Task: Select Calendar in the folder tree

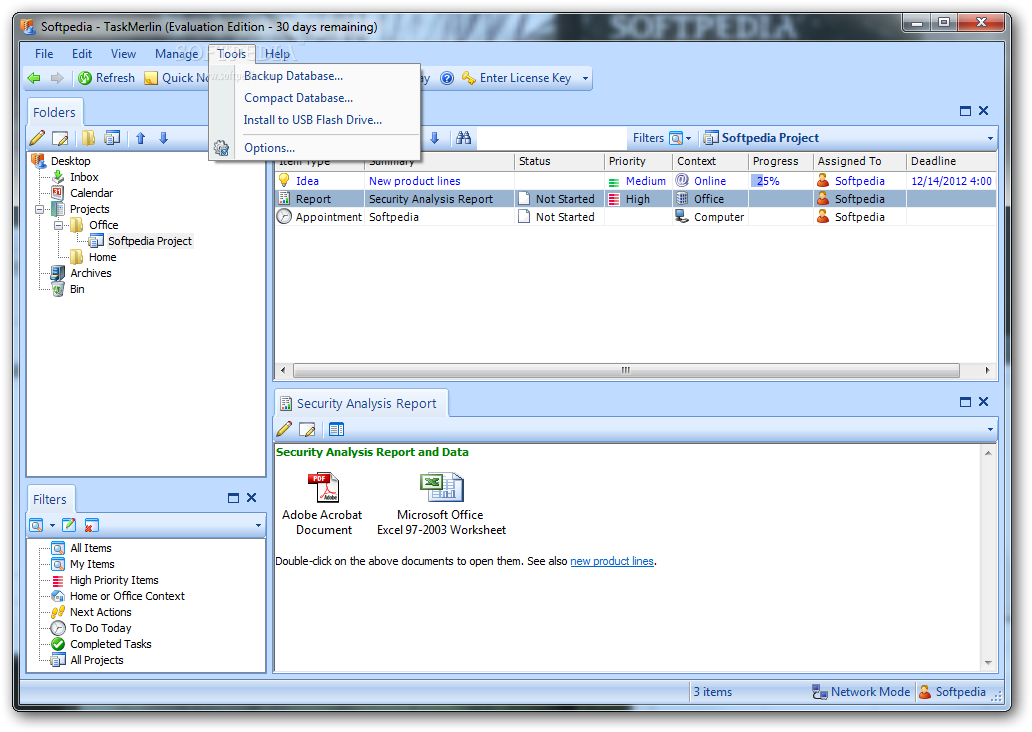Action: (91, 193)
